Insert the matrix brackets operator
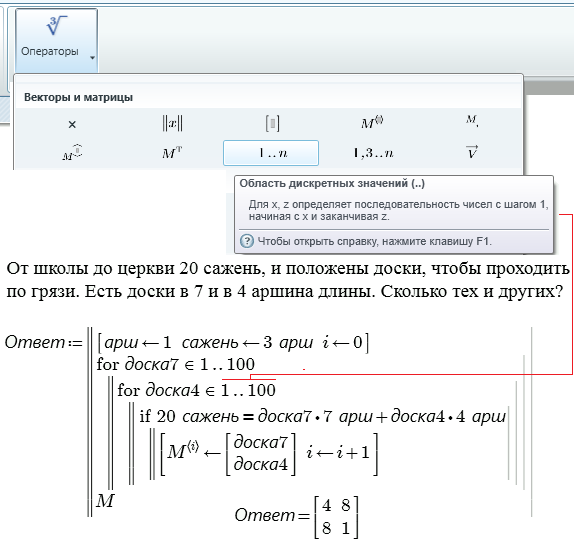 [272, 123]
